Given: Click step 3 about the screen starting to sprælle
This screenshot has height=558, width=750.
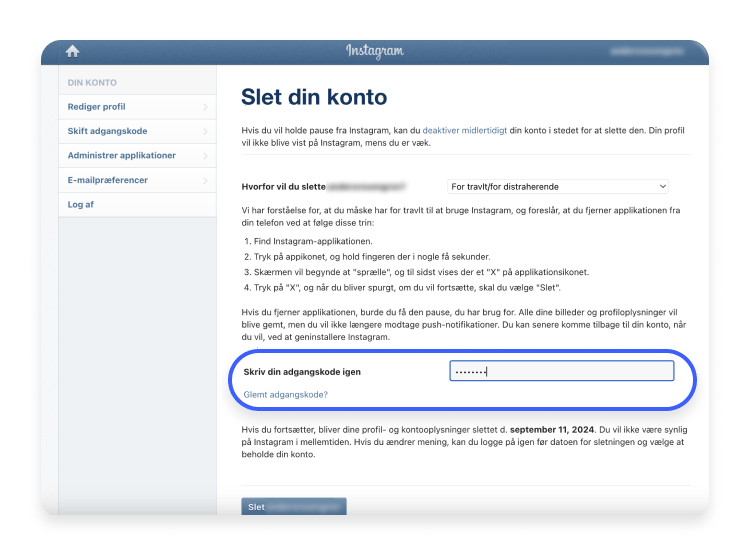Looking at the screenshot, I should point(416,272).
